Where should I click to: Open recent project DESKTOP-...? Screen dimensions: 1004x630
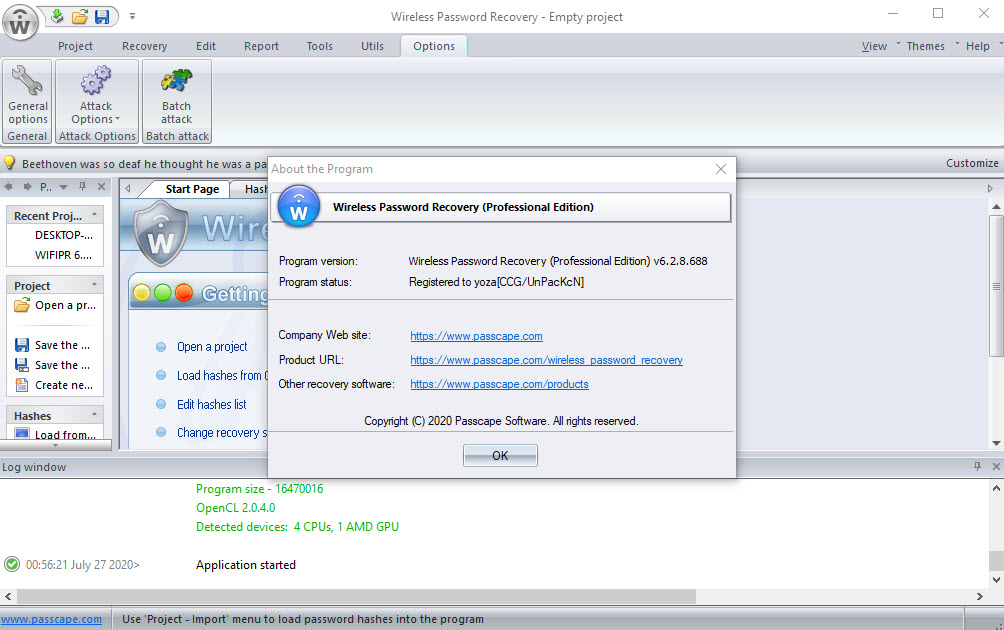pyautogui.click(x=63, y=235)
